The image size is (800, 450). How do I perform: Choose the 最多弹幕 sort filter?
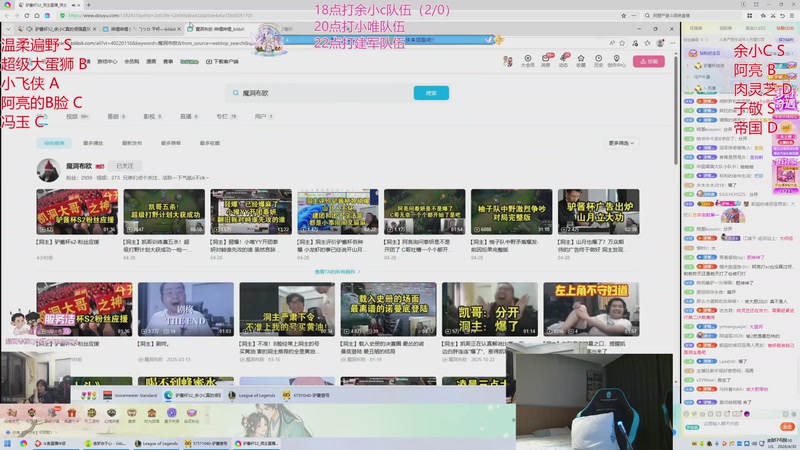point(170,143)
